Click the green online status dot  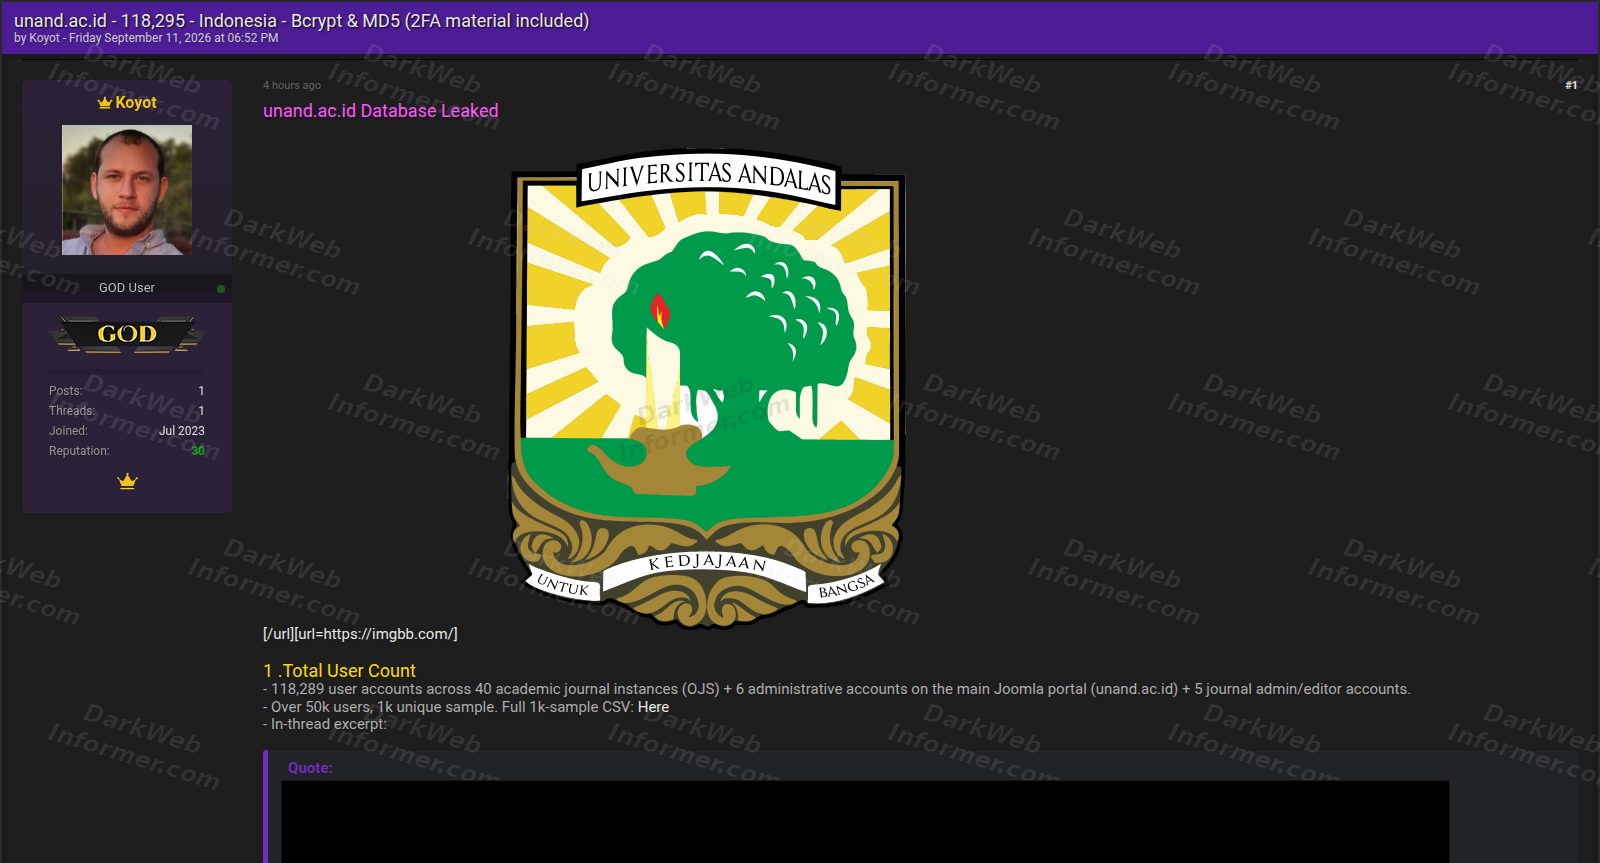point(221,289)
